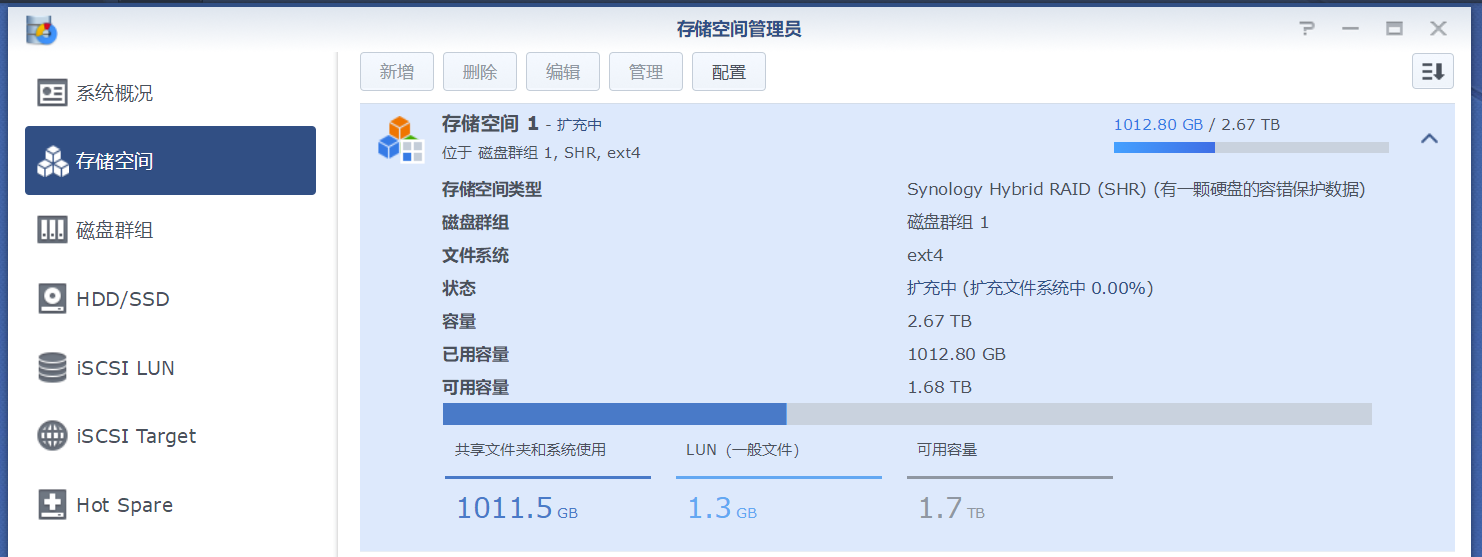Viewport: 1482px width, 557px height.
Task: Click the '磁盘群组 1' value in details
Action: pos(948,222)
